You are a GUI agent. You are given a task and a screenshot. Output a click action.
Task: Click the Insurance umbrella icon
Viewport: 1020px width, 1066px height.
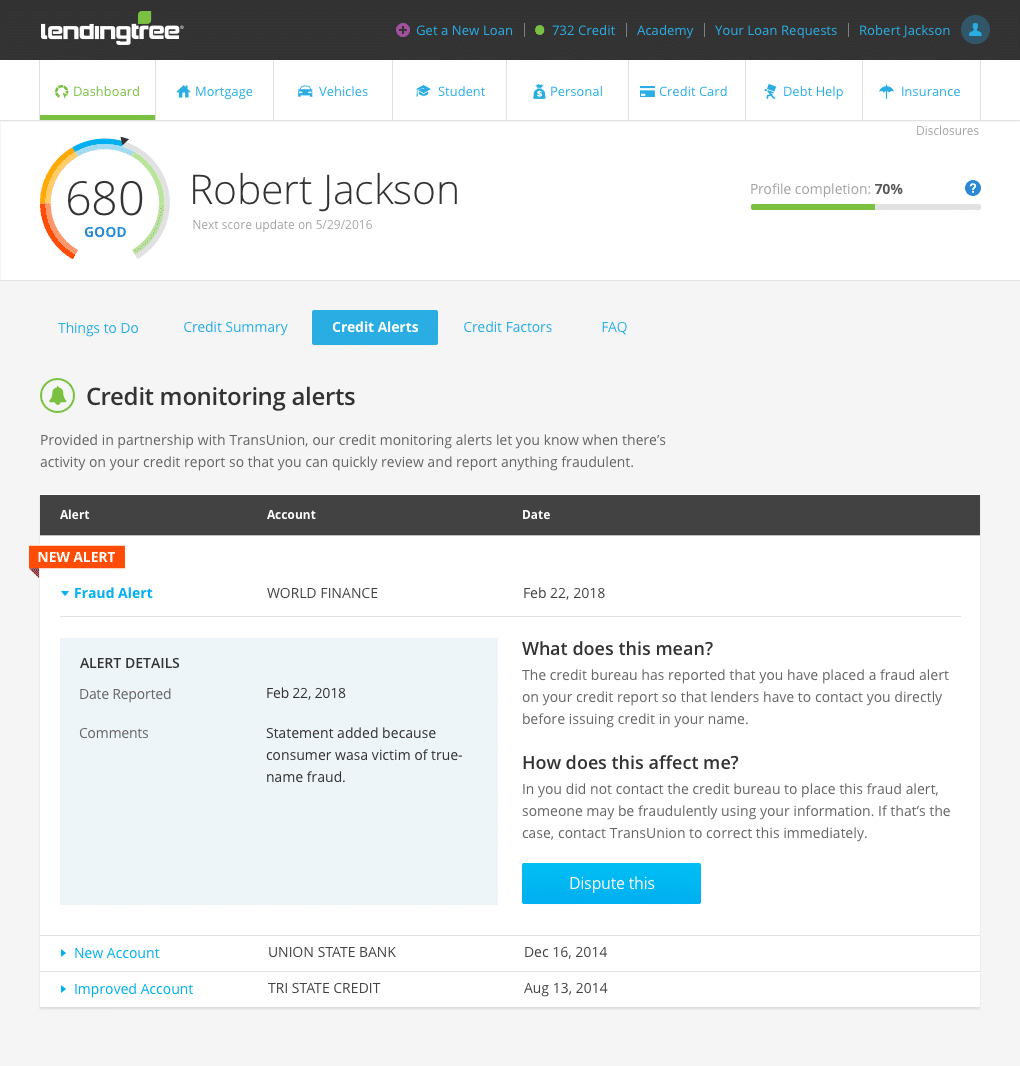point(886,91)
